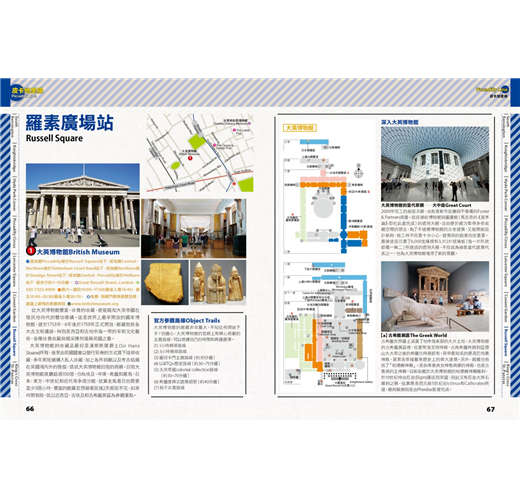
Task: Click page number 66
Action: pos(30,409)
